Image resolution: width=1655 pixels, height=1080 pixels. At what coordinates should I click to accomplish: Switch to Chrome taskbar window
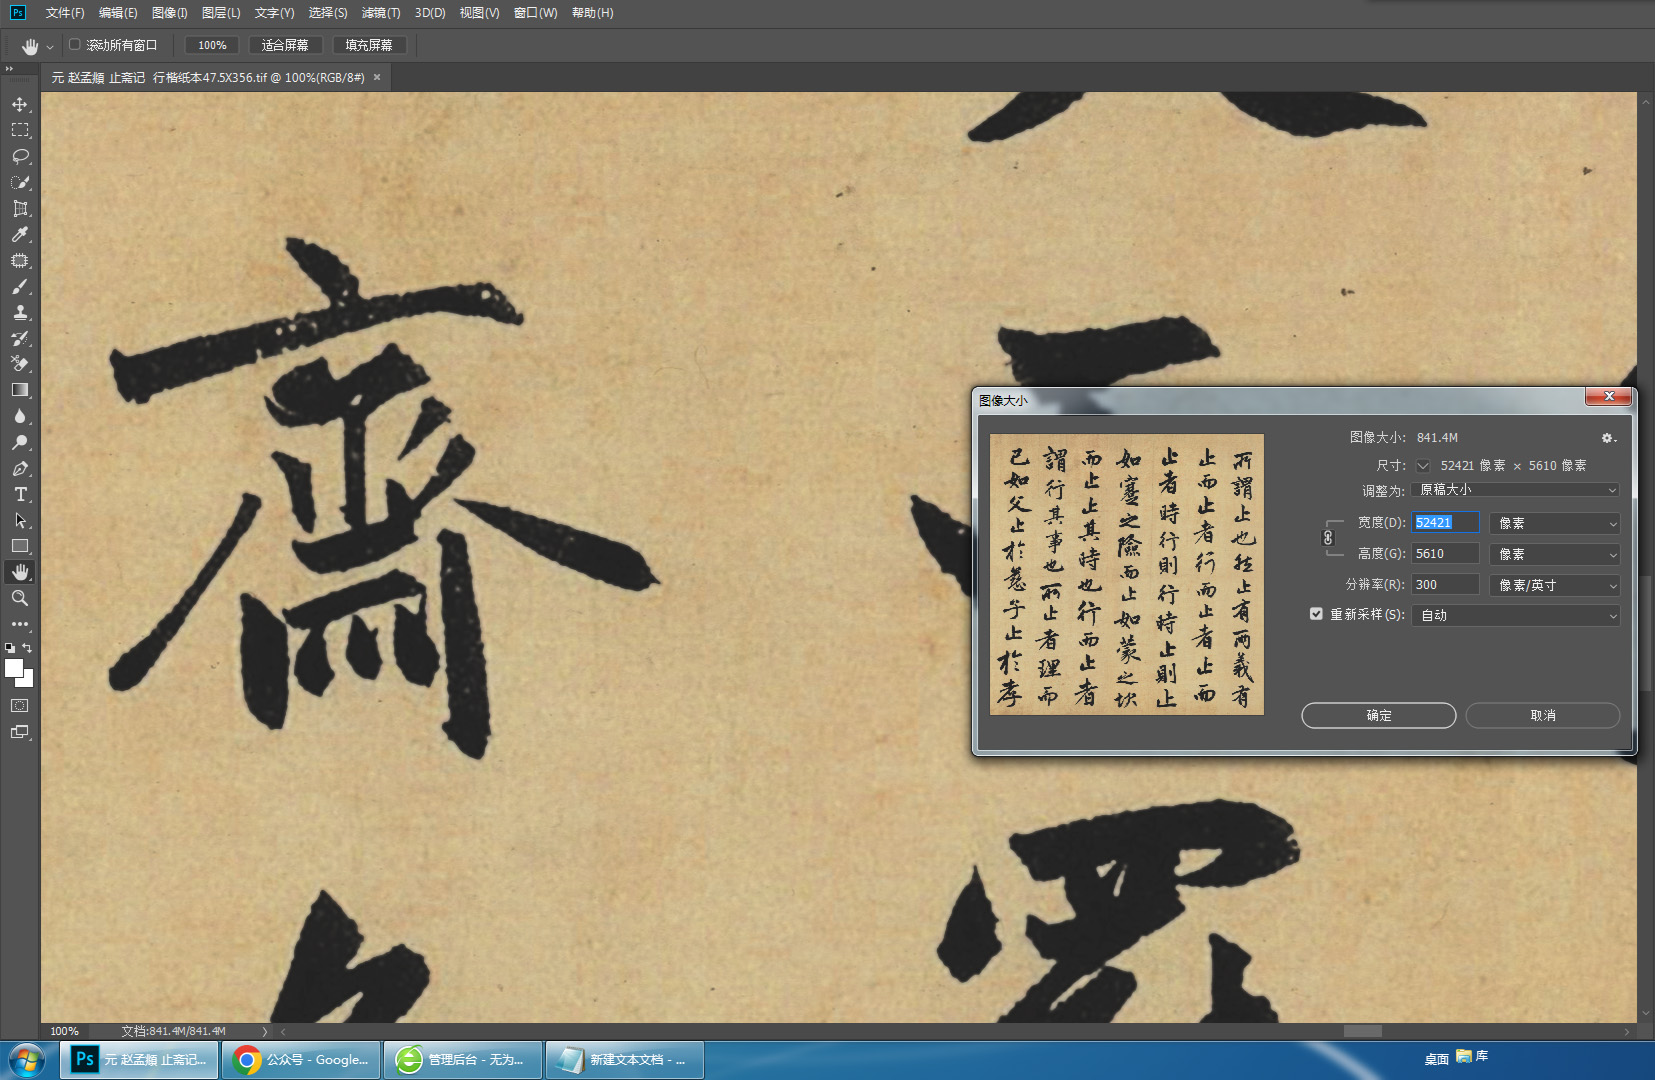[x=301, y=1060]
